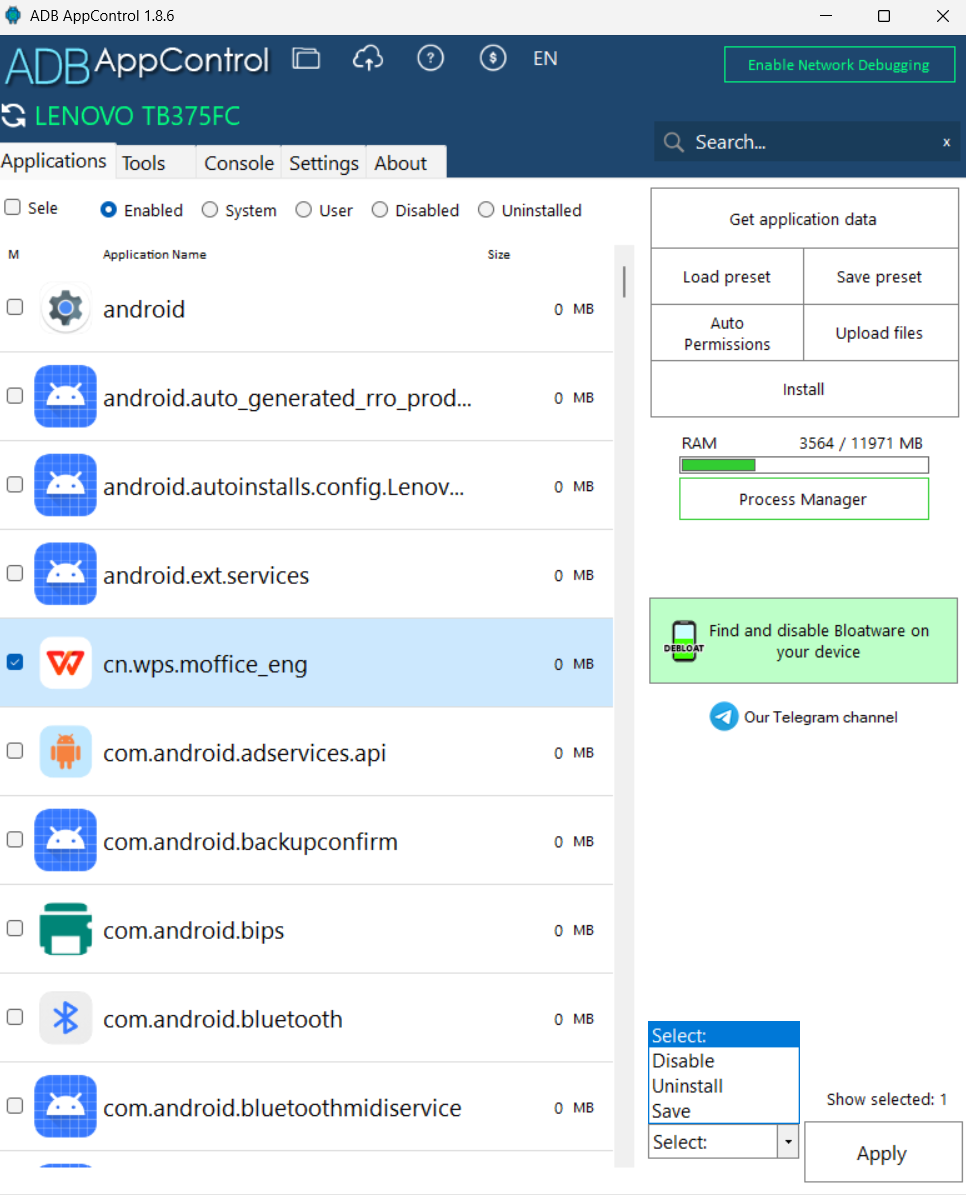Open the folder icon in header
Screen dimensions: 966x1195
click(306, 58)
